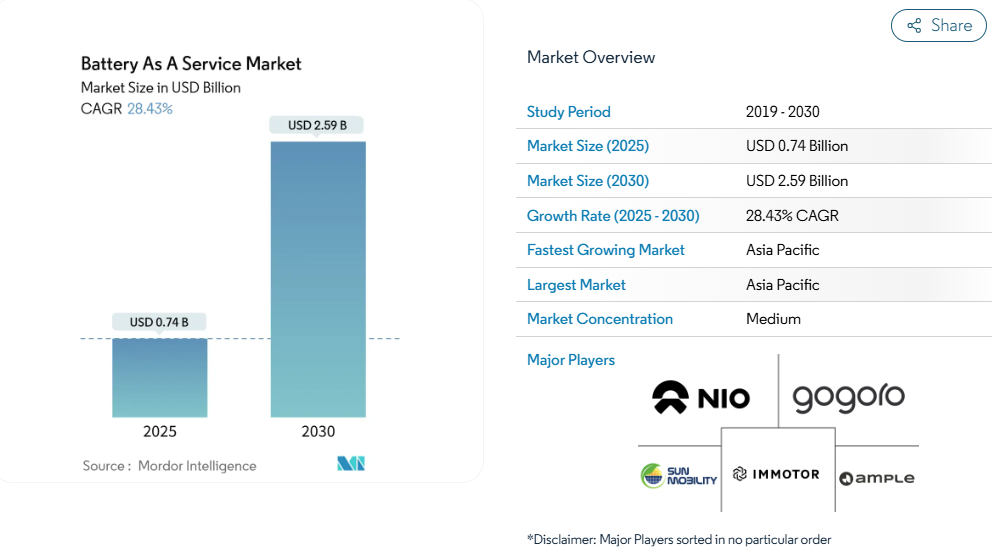Select the Market Size (2025) row label
The image size is (992, 557).
(x=588, y=146)
